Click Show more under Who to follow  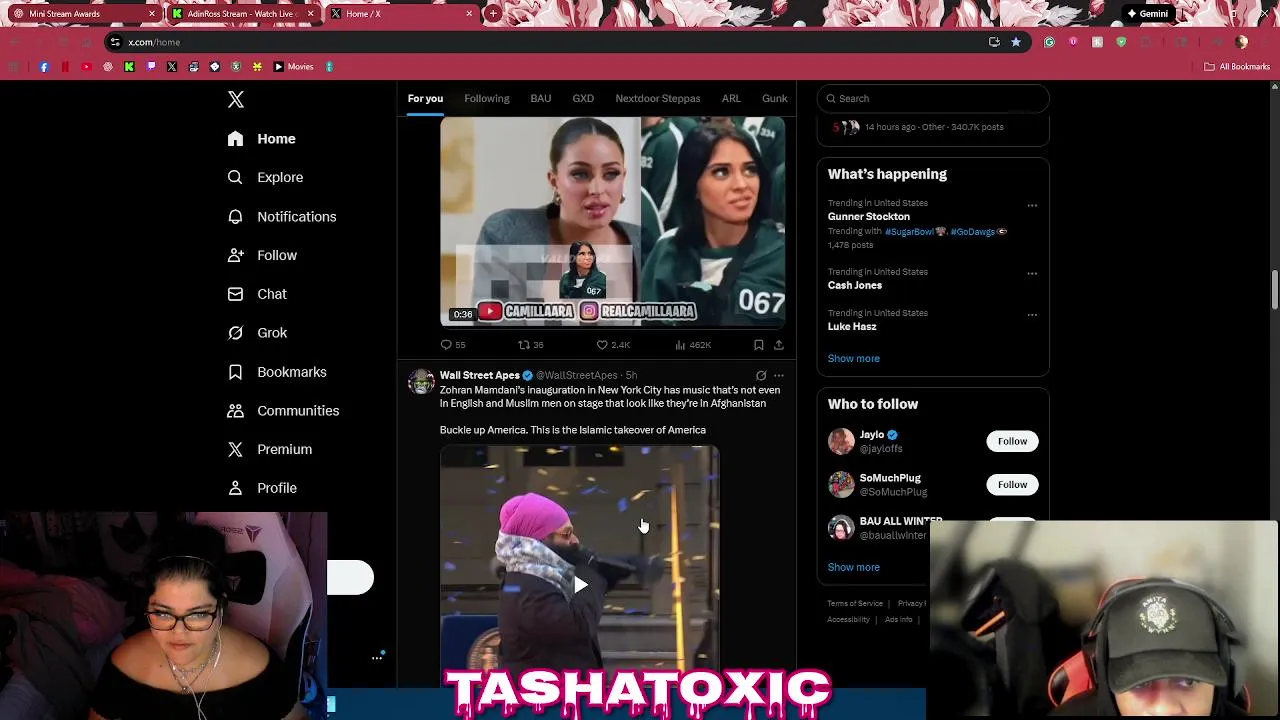[854, 567]
